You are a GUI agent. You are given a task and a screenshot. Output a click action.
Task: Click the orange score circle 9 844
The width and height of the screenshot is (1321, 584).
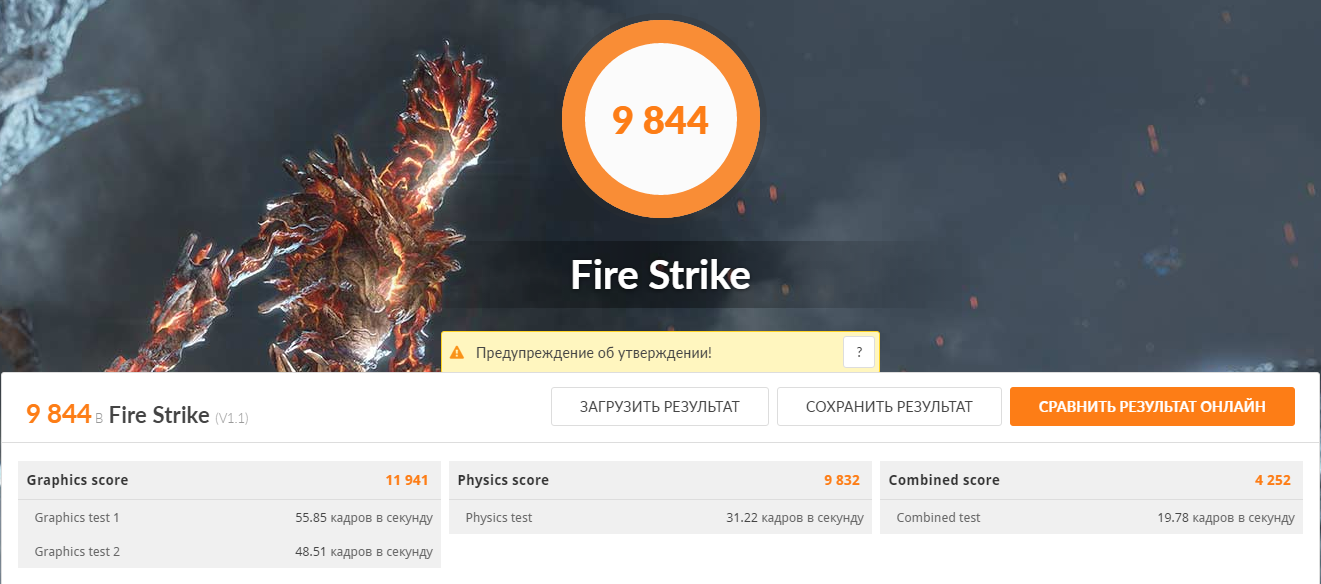point(661,119)
